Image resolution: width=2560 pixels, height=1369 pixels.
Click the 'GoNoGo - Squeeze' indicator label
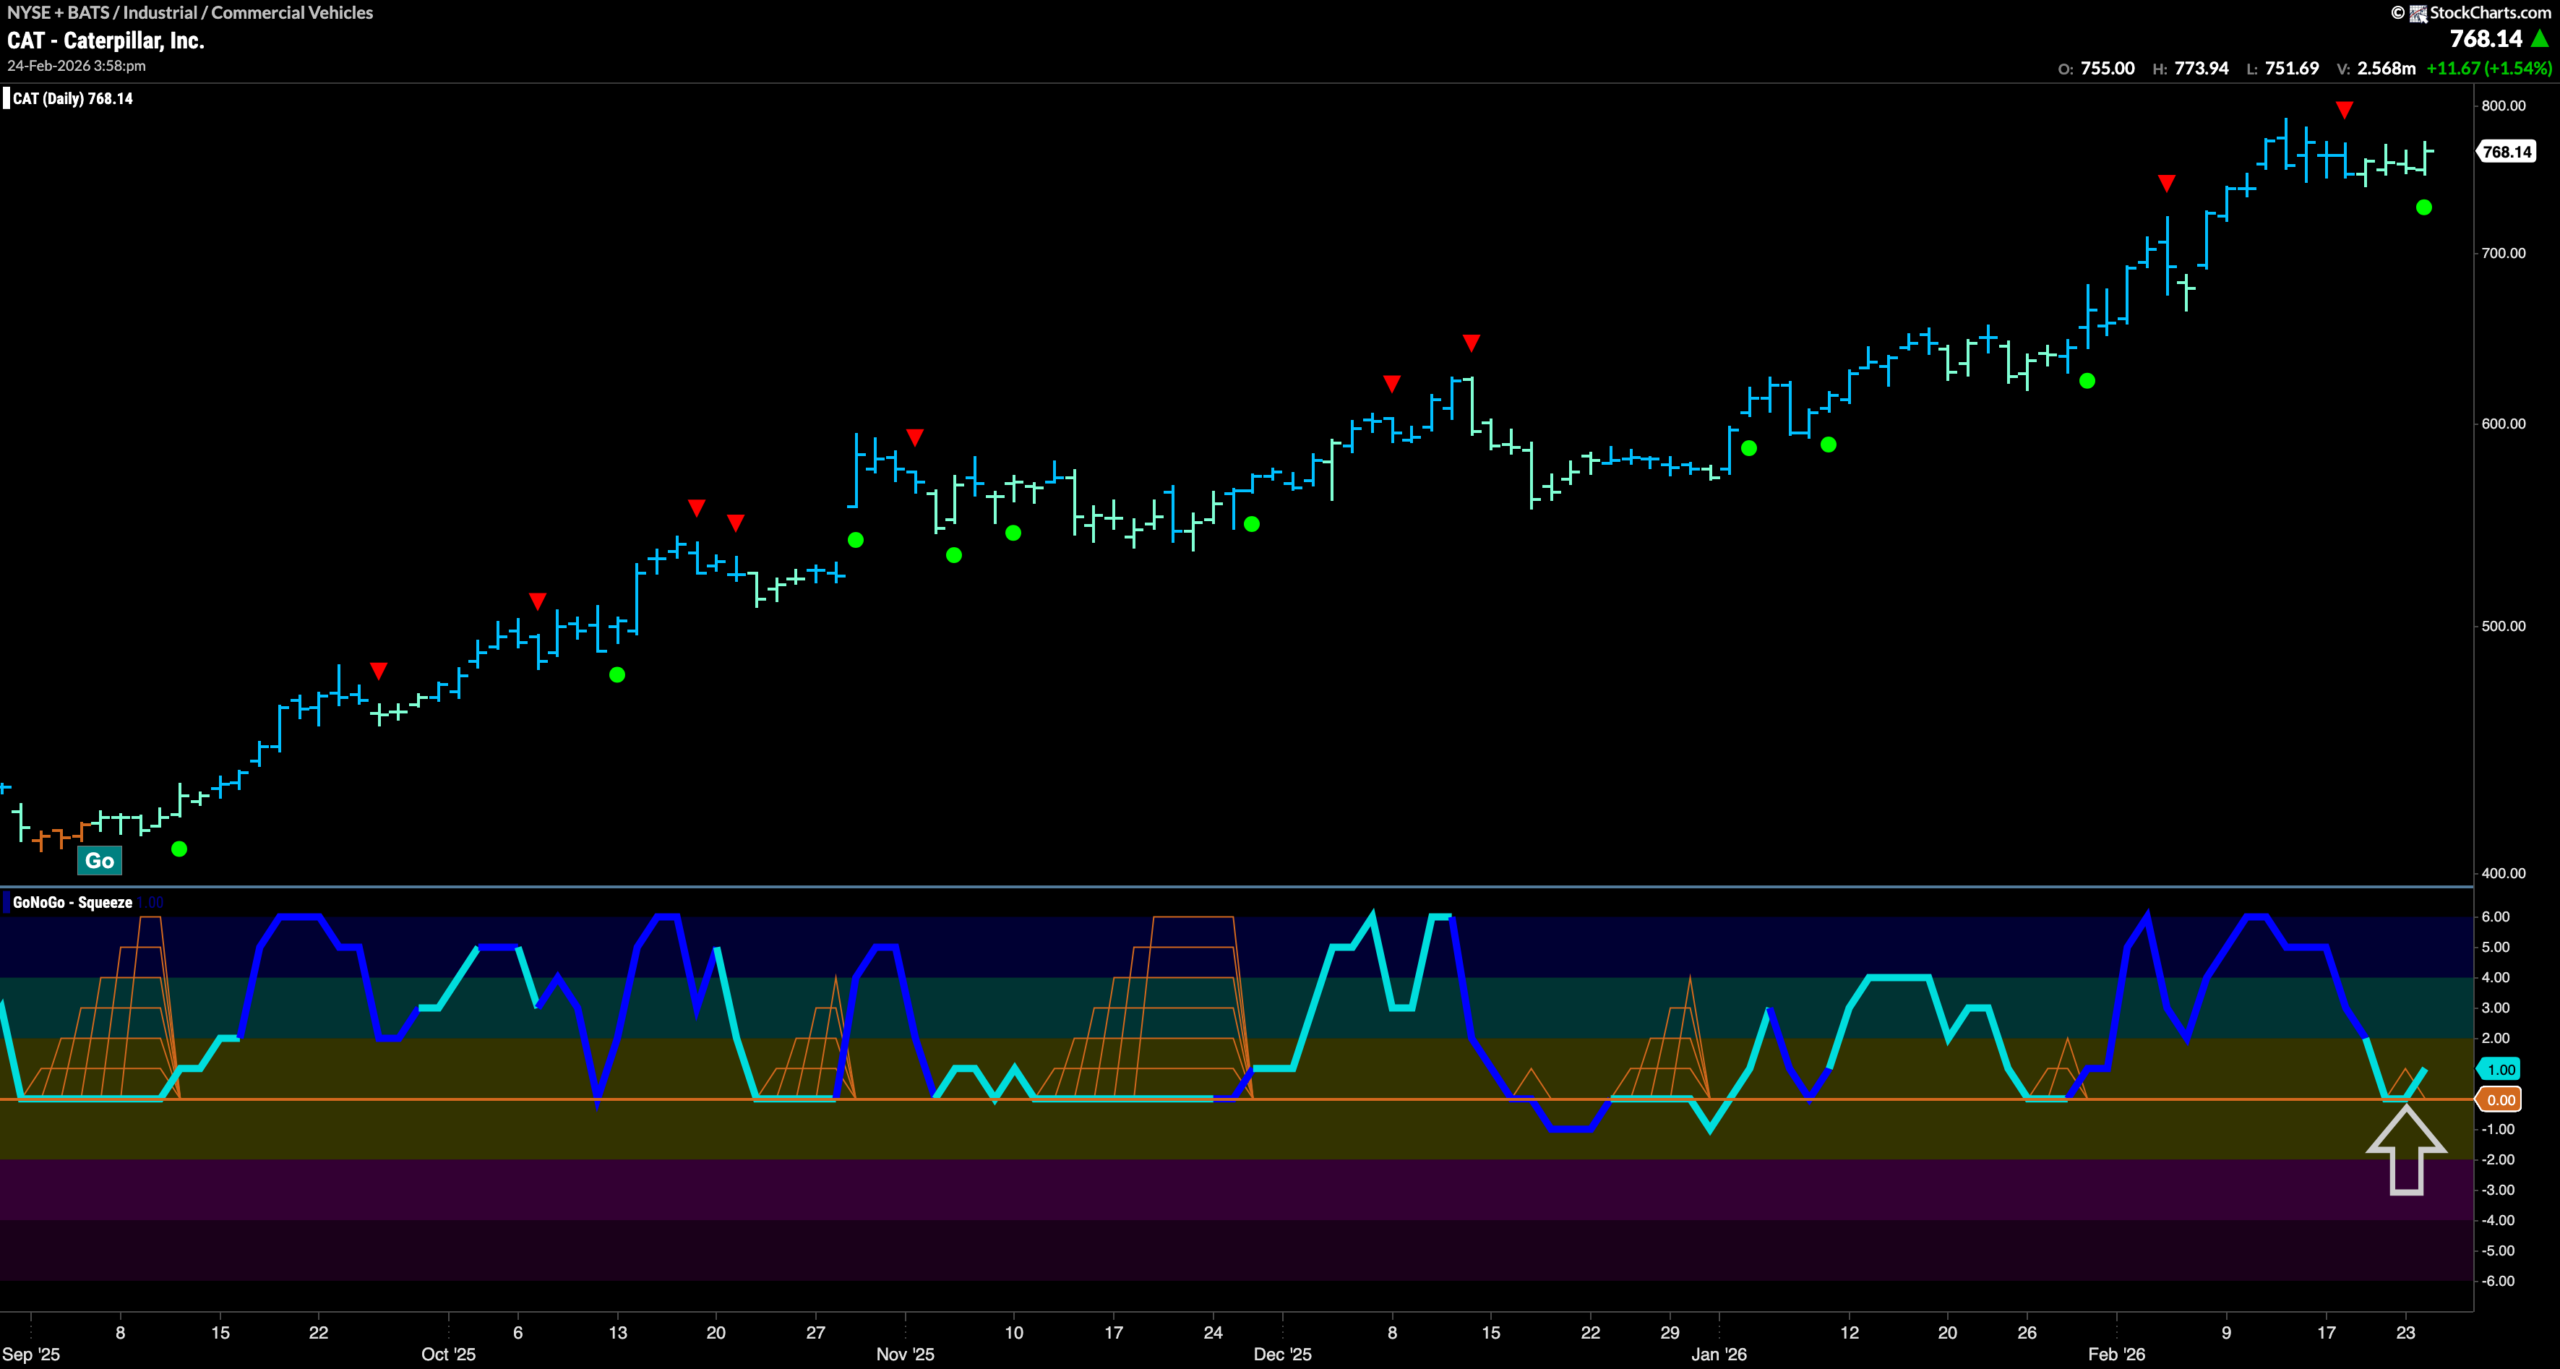72,902
